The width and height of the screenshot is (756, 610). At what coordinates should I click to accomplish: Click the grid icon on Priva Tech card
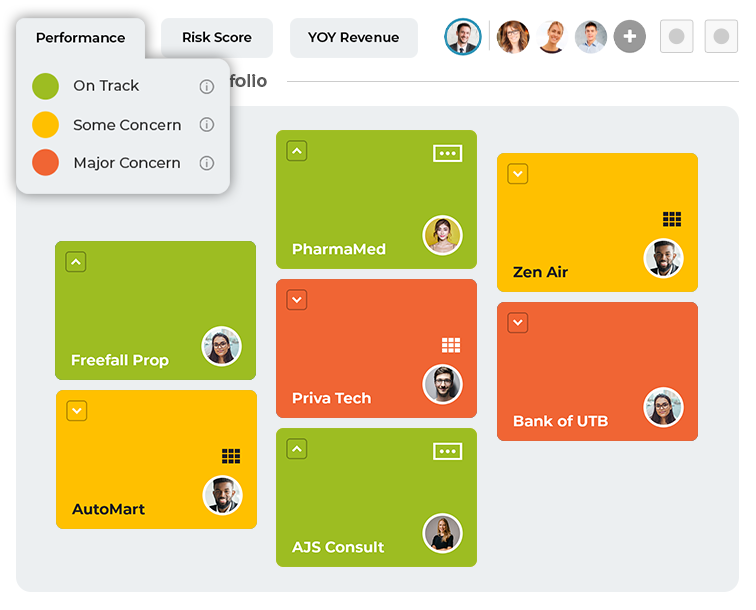point(451,345)
